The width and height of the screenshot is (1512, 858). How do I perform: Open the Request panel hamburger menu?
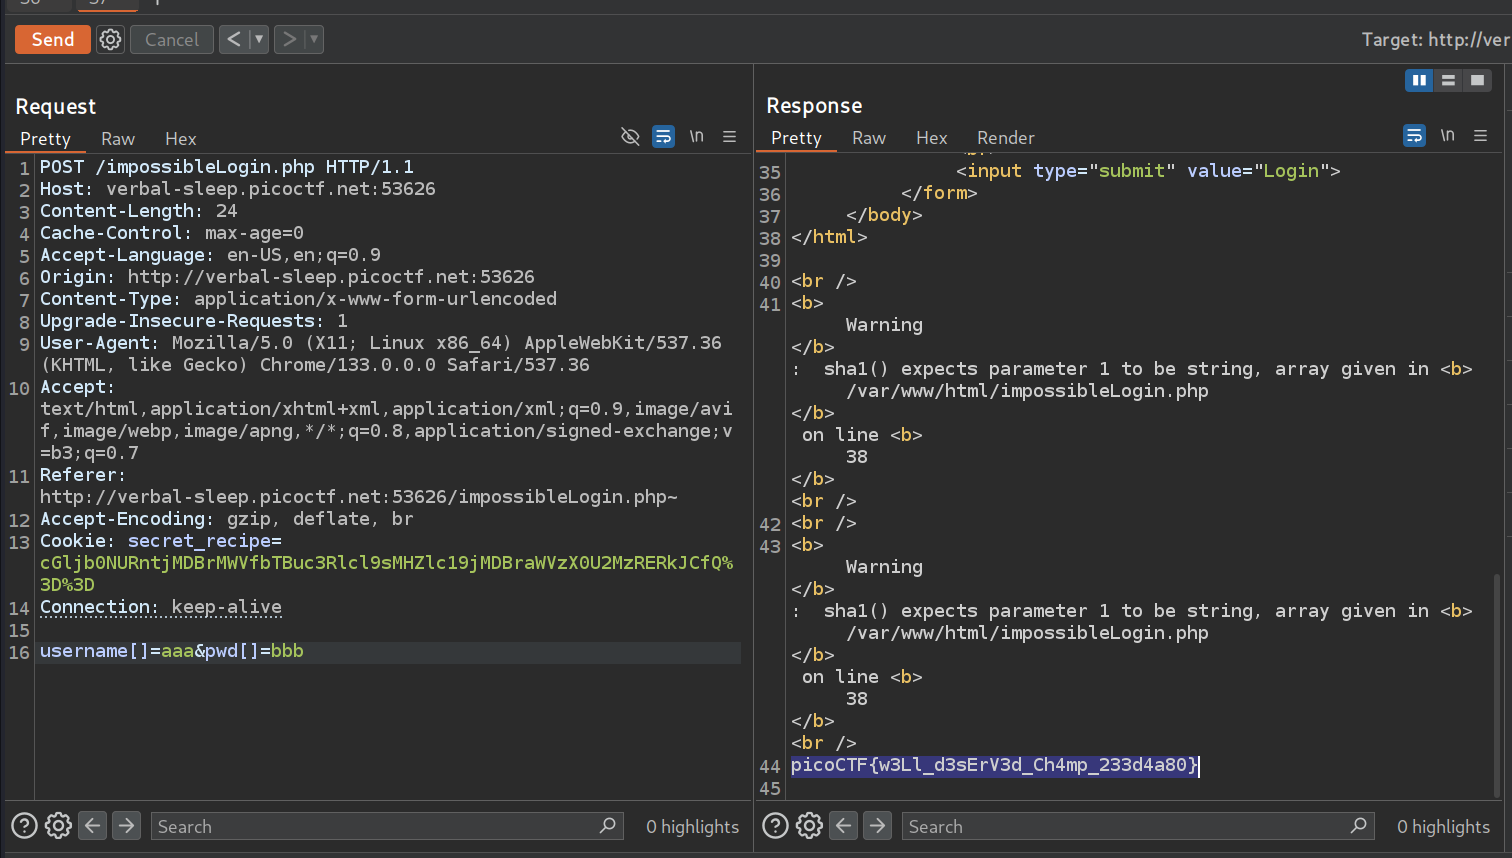pyautogui.click(x=730, y=137)
